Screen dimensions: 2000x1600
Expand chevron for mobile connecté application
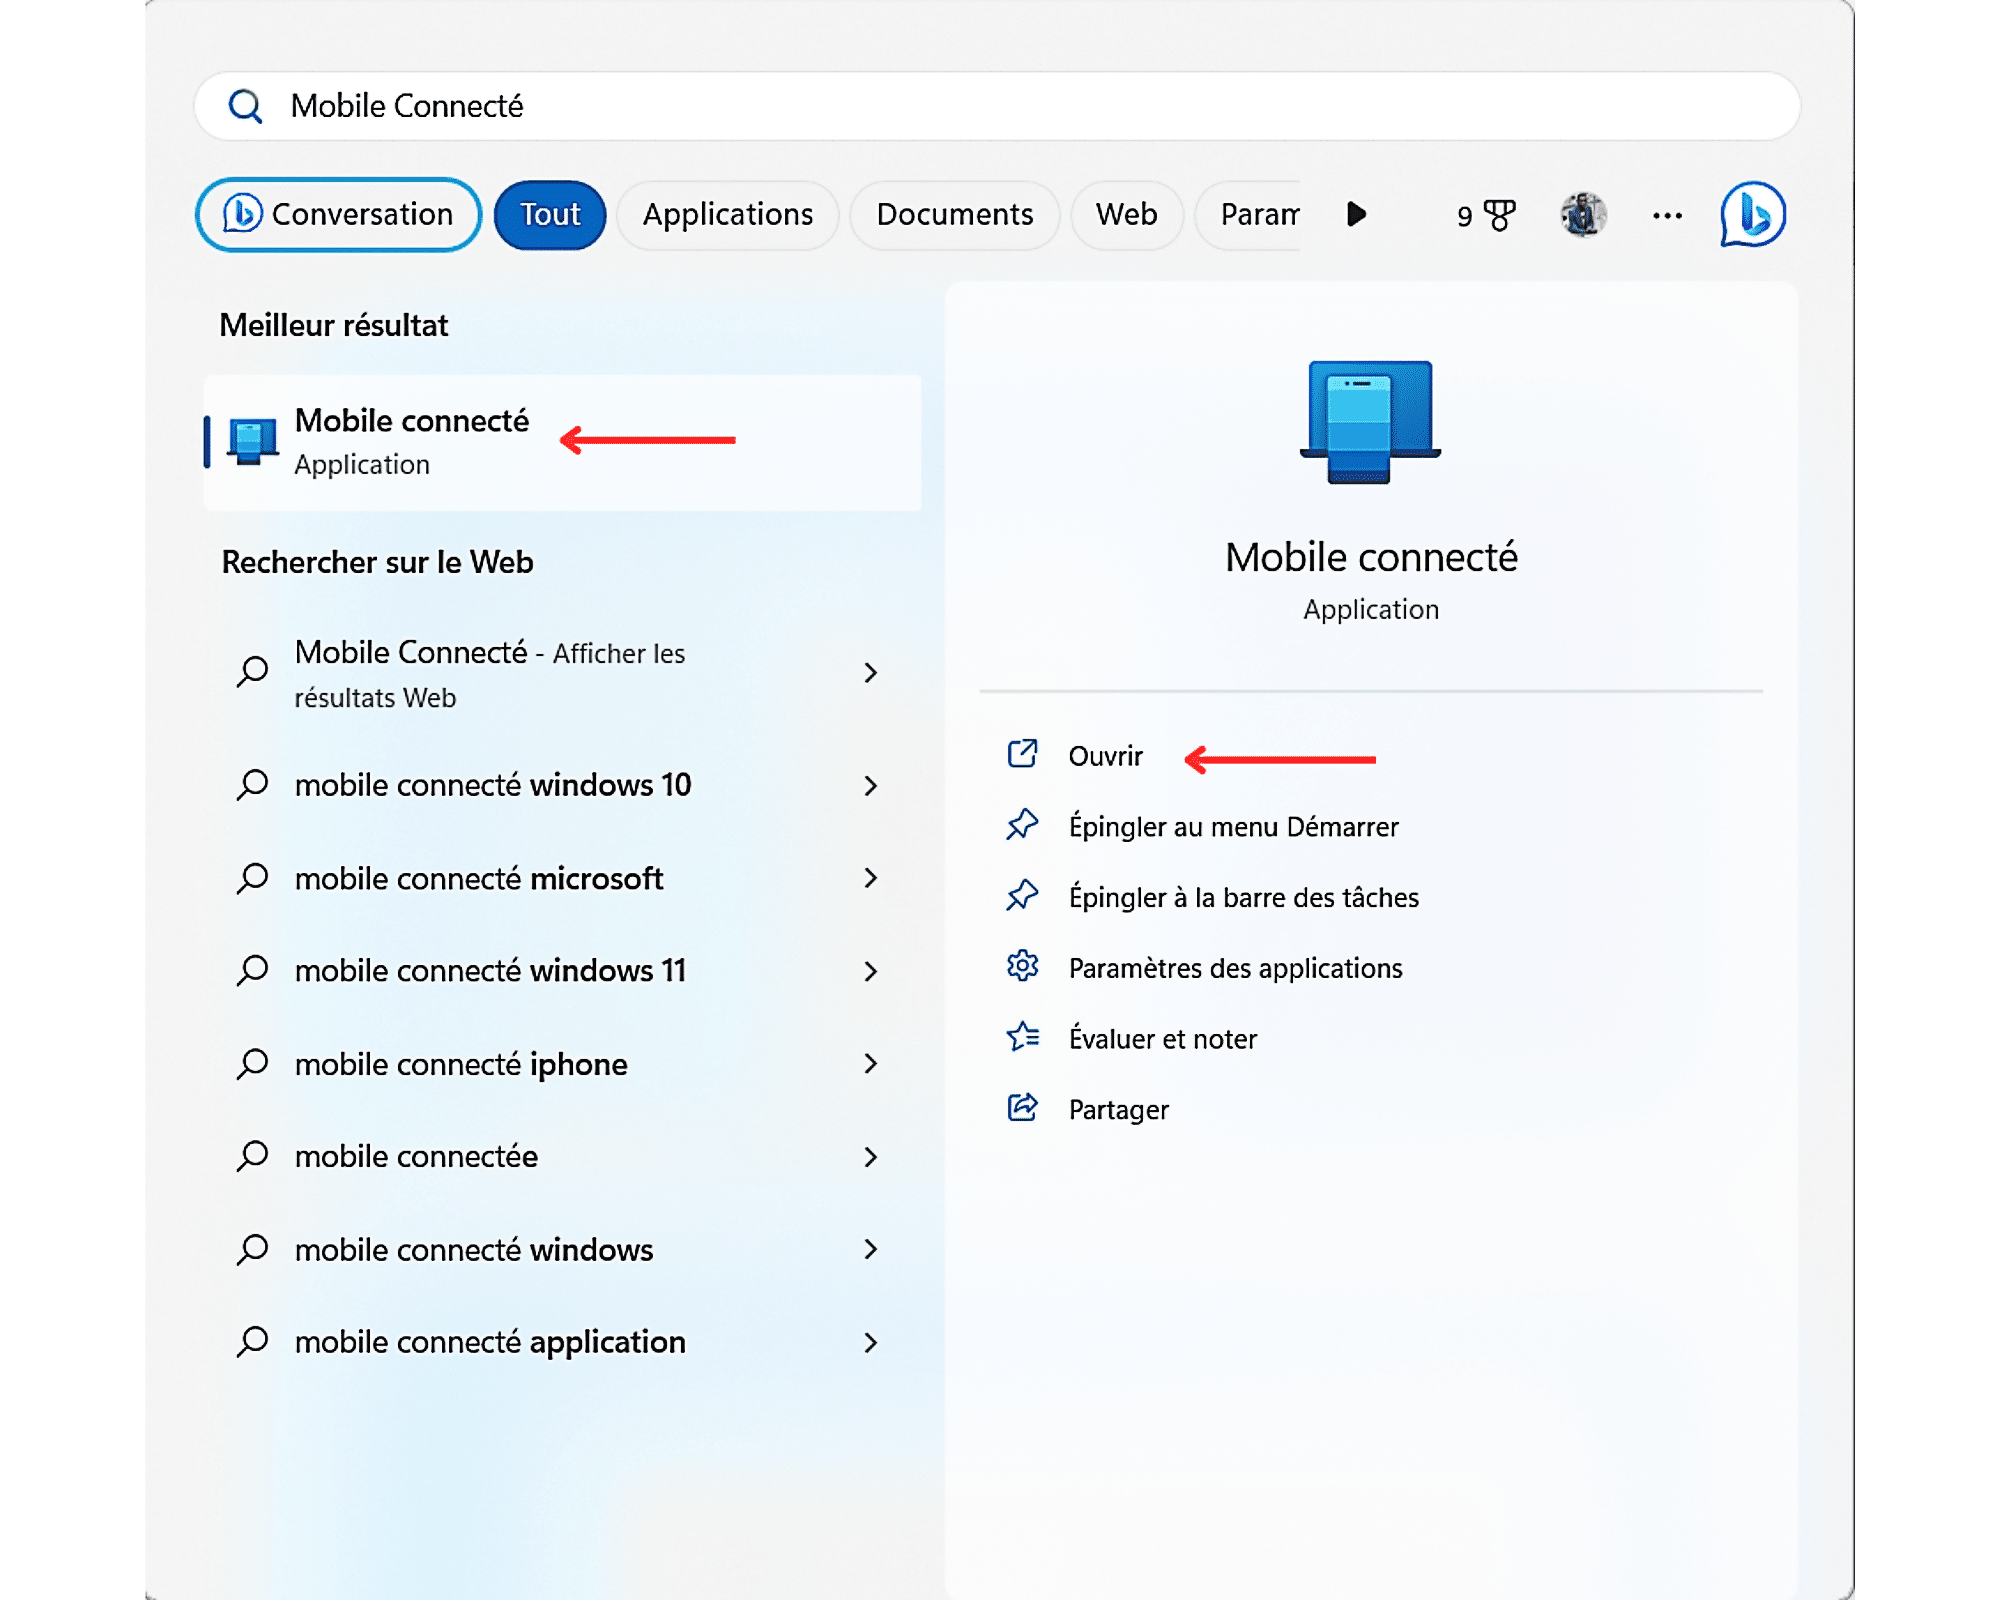pos(870,1342)
